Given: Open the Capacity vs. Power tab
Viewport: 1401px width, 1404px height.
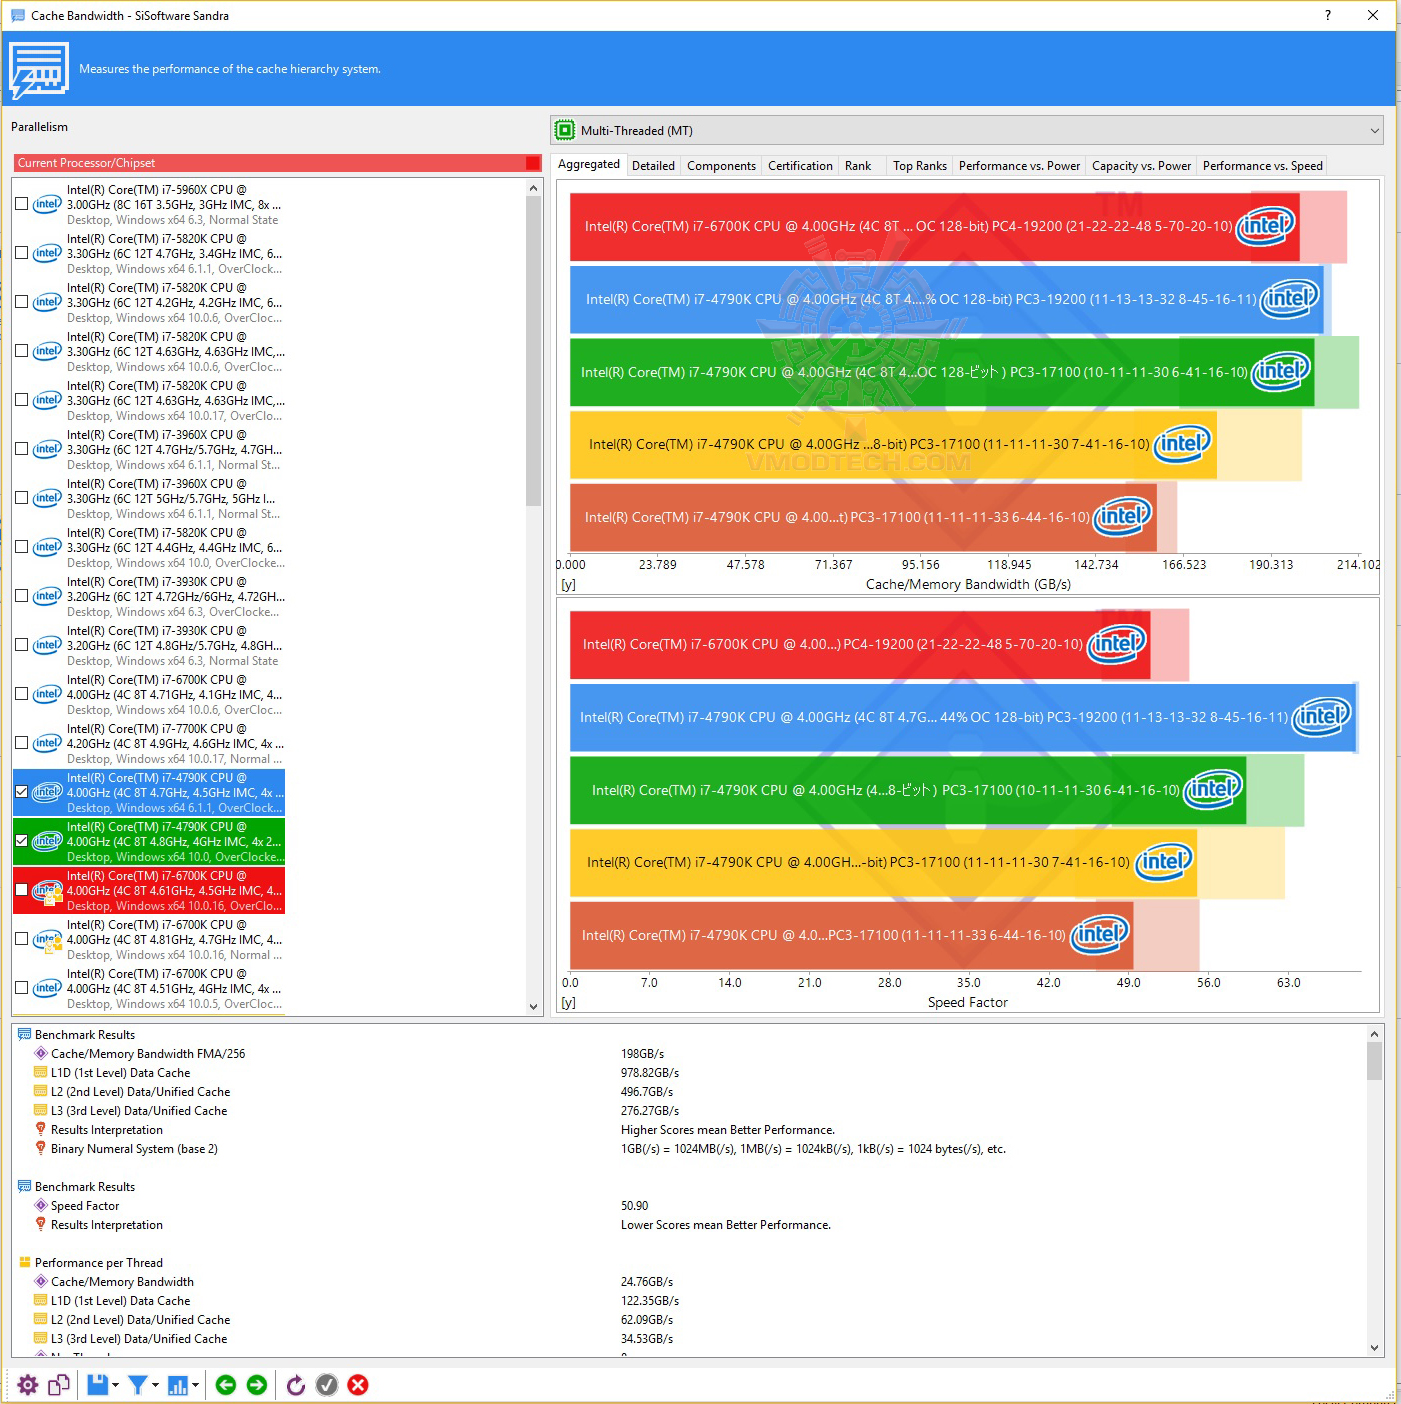Looking at the screenshot, I should pyautogui.click(x=1141, y=166).
